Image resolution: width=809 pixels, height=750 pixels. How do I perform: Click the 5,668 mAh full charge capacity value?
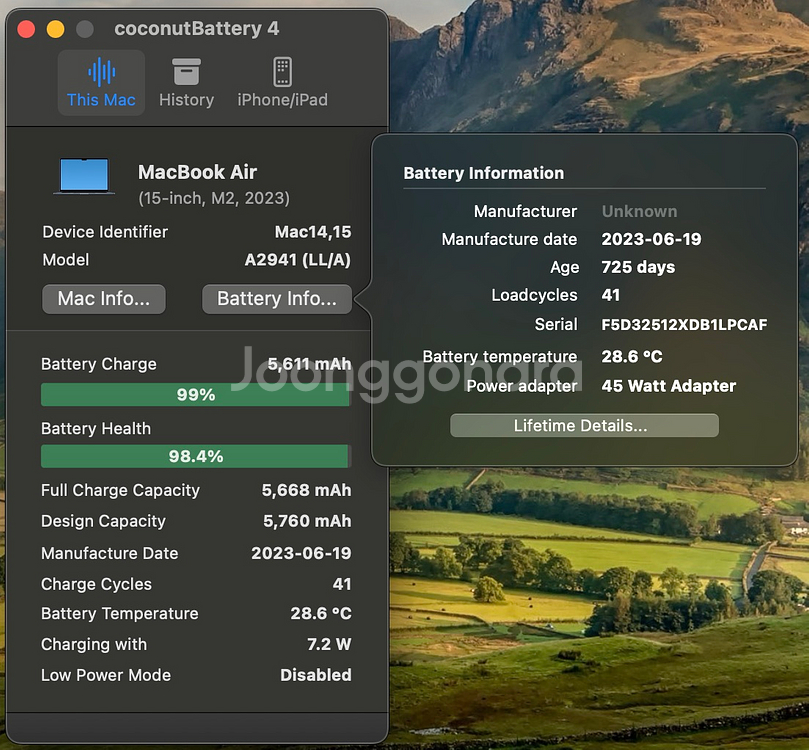click(x=306, y=490)
